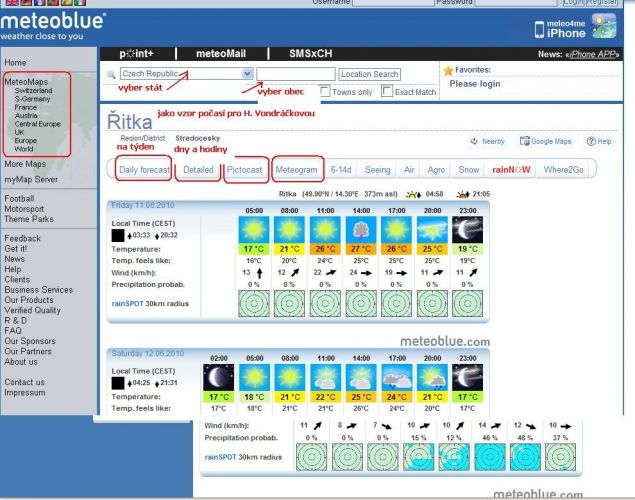Click the location search text field
This screenshot has height=500, width=635.
296,74
